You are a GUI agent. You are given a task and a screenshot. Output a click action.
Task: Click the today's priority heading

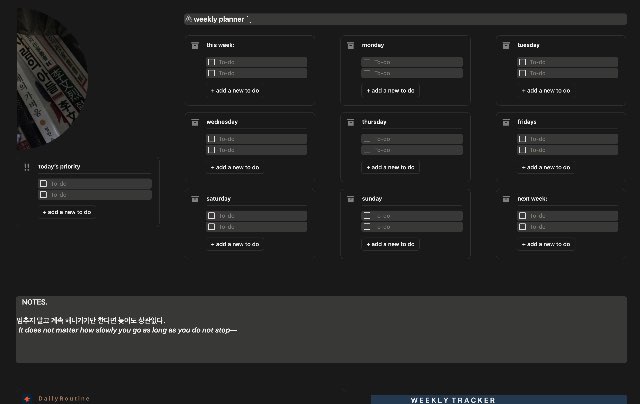[59, 166]
